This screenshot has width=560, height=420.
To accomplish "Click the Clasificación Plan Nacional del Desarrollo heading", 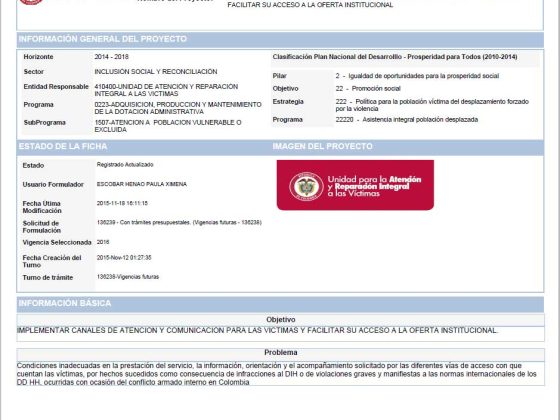I will click(395, 57).
